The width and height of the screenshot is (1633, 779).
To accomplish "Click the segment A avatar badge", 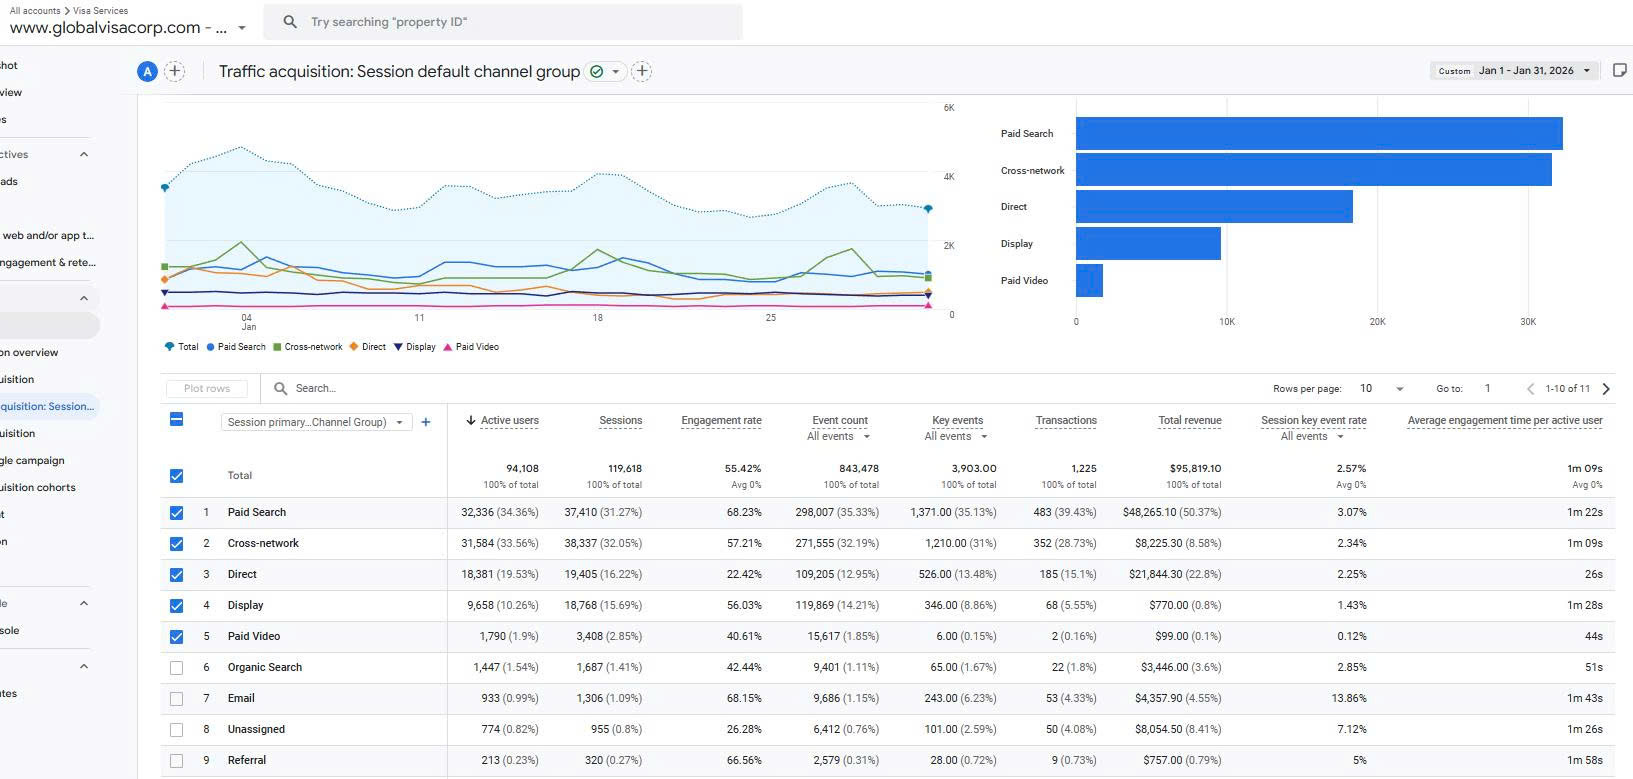I will [147, 71].
